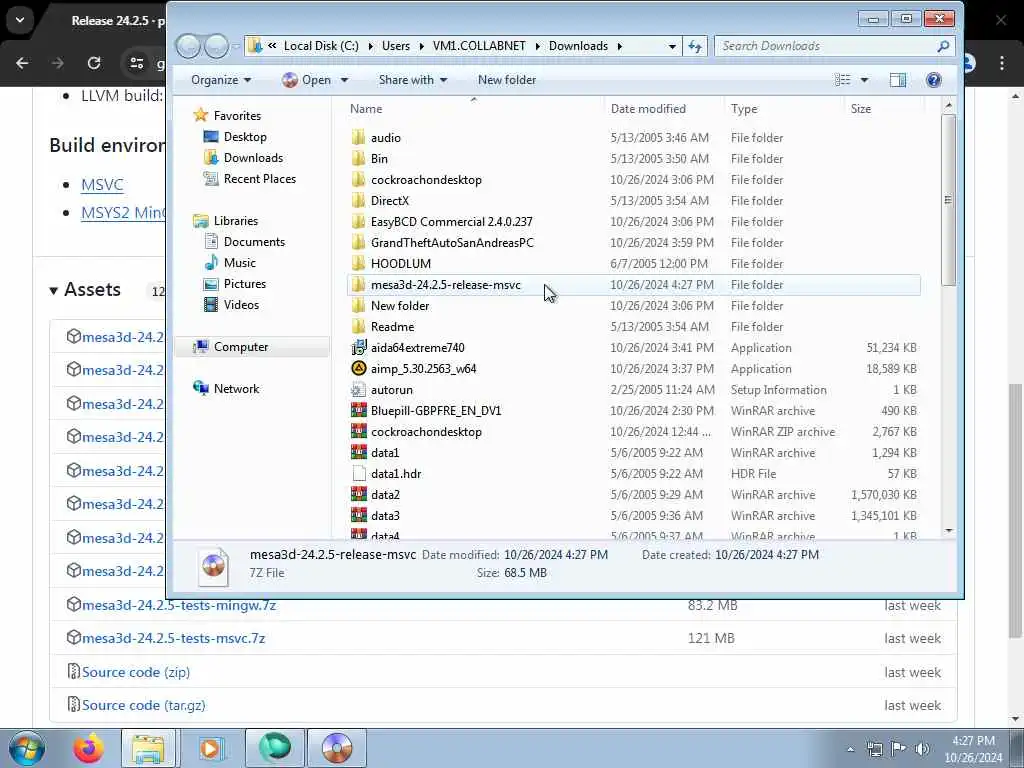Open mesa3d-24.2.5-tests-mingw.7z link in browser

point(178,605)
